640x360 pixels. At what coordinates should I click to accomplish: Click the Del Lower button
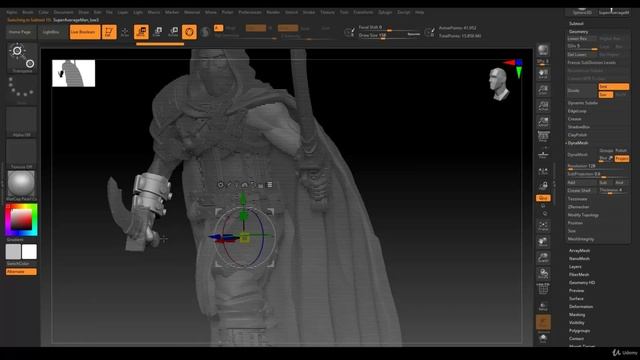582,55
